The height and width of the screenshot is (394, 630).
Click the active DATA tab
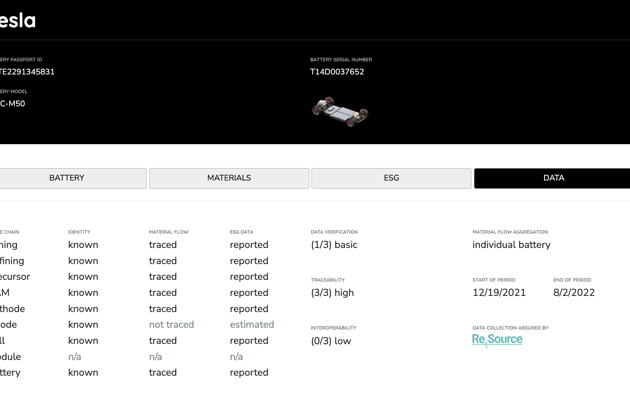click(x=552, y=178)
